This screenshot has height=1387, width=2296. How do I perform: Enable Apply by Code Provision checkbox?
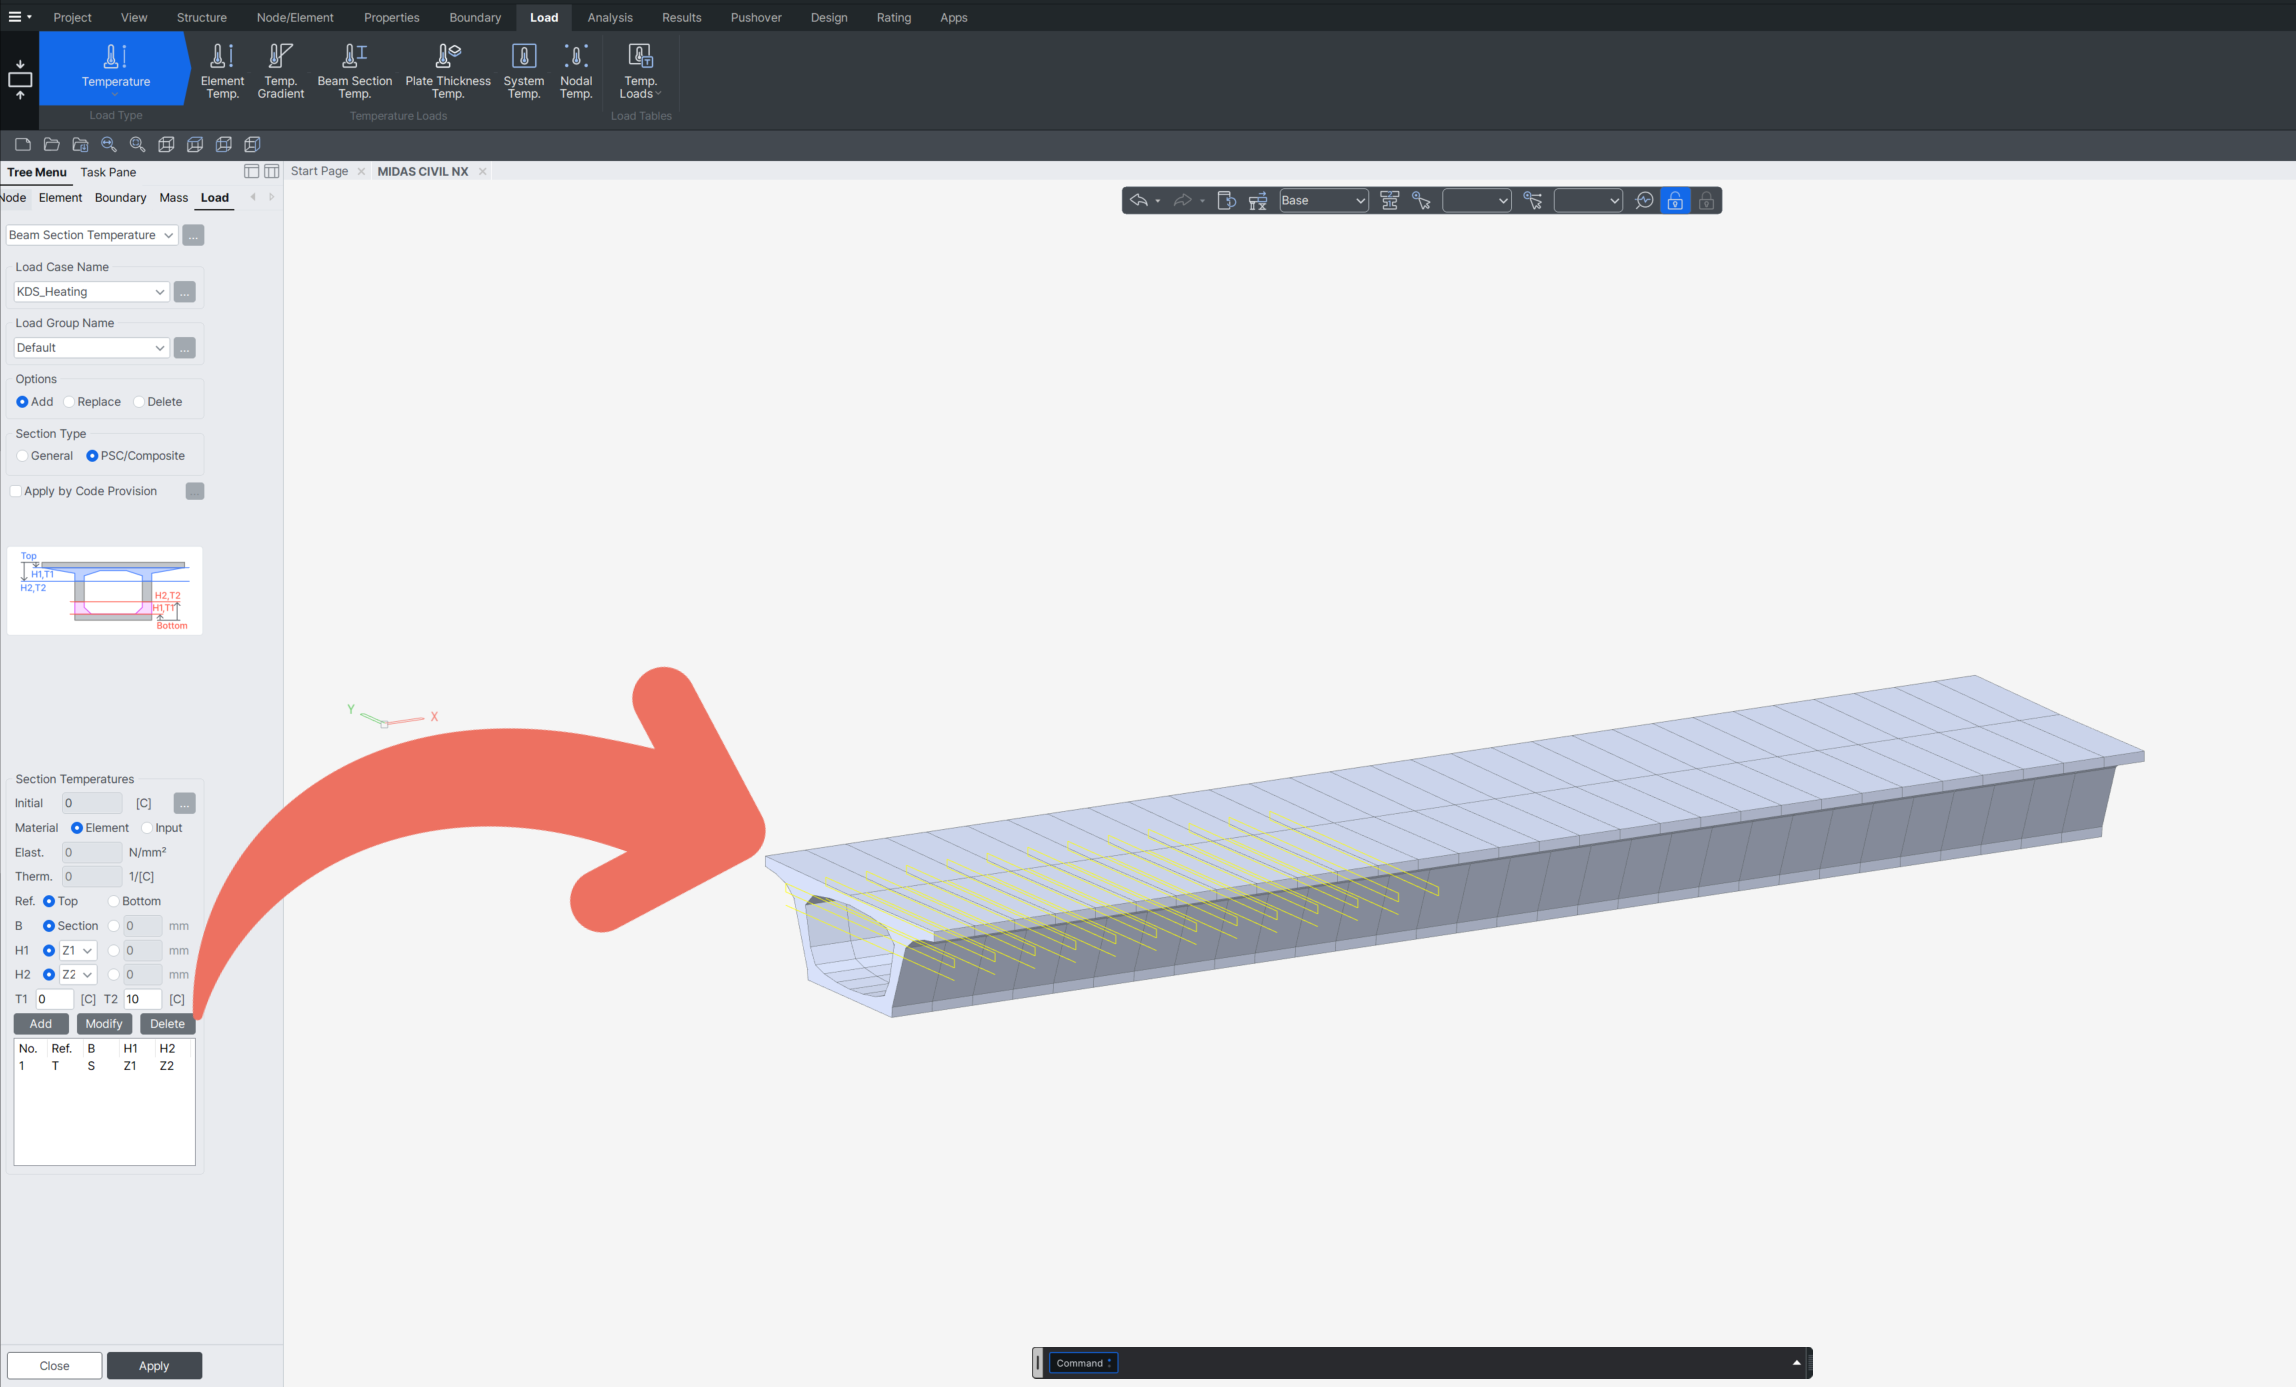tap(16, 491)
